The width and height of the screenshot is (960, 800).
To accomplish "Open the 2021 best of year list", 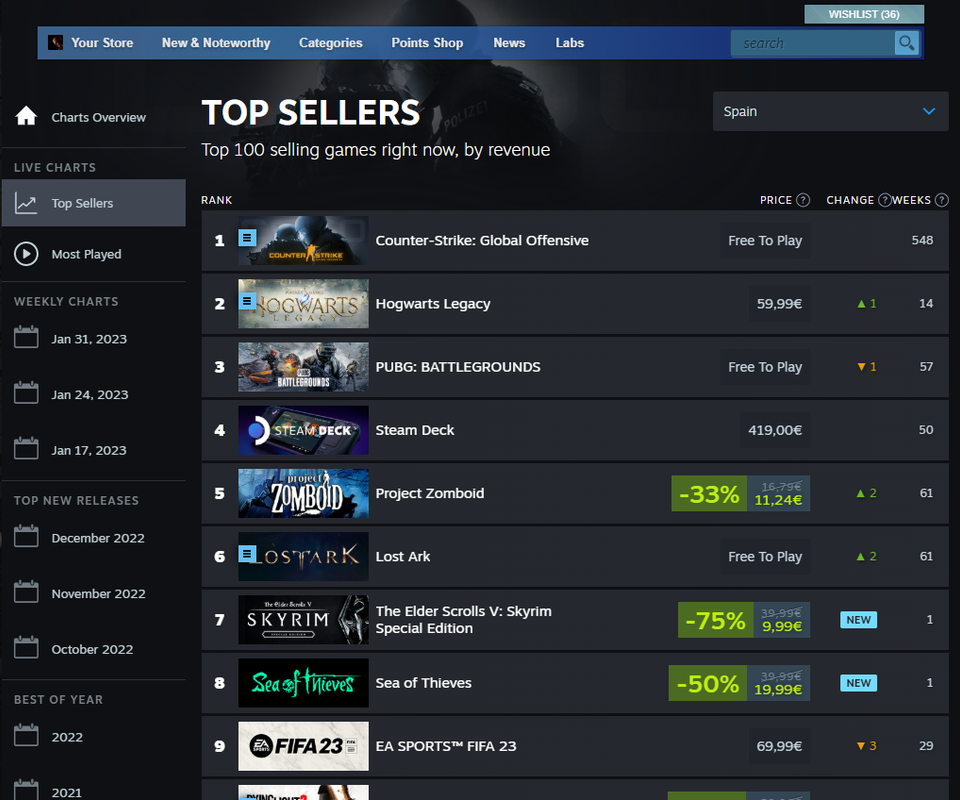I will pyautogui.click(x=67, y=793).
